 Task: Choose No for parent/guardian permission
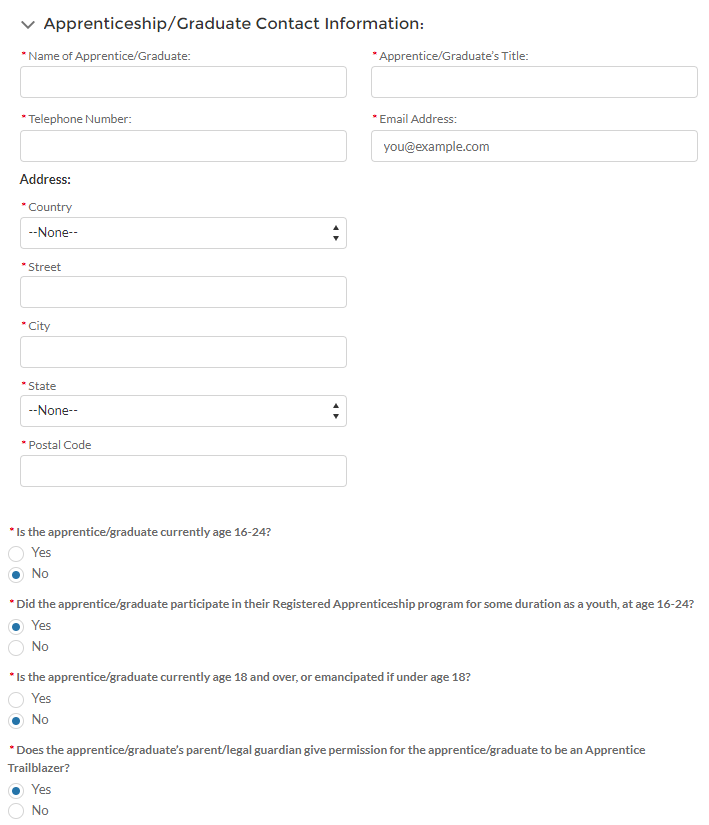[x=16, y=811]
